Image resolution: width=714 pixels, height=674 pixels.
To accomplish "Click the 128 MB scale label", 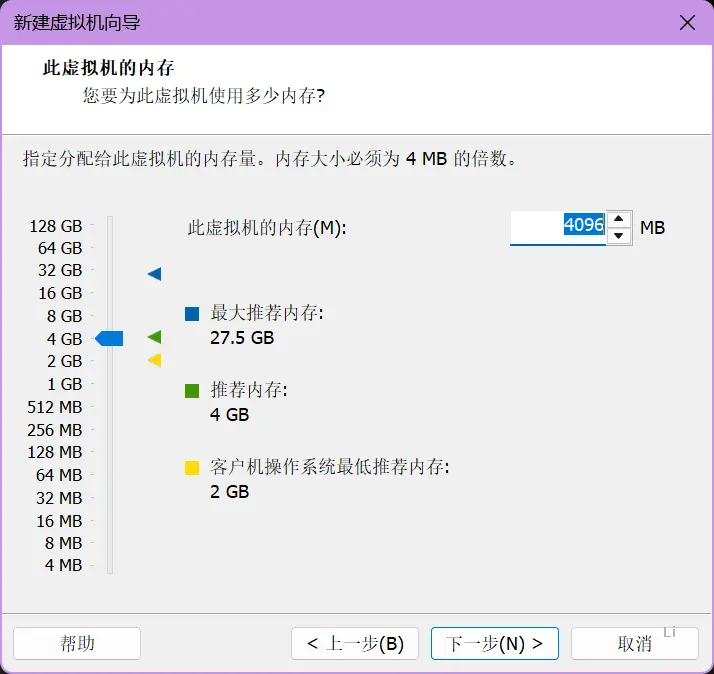I will point(54,452).
